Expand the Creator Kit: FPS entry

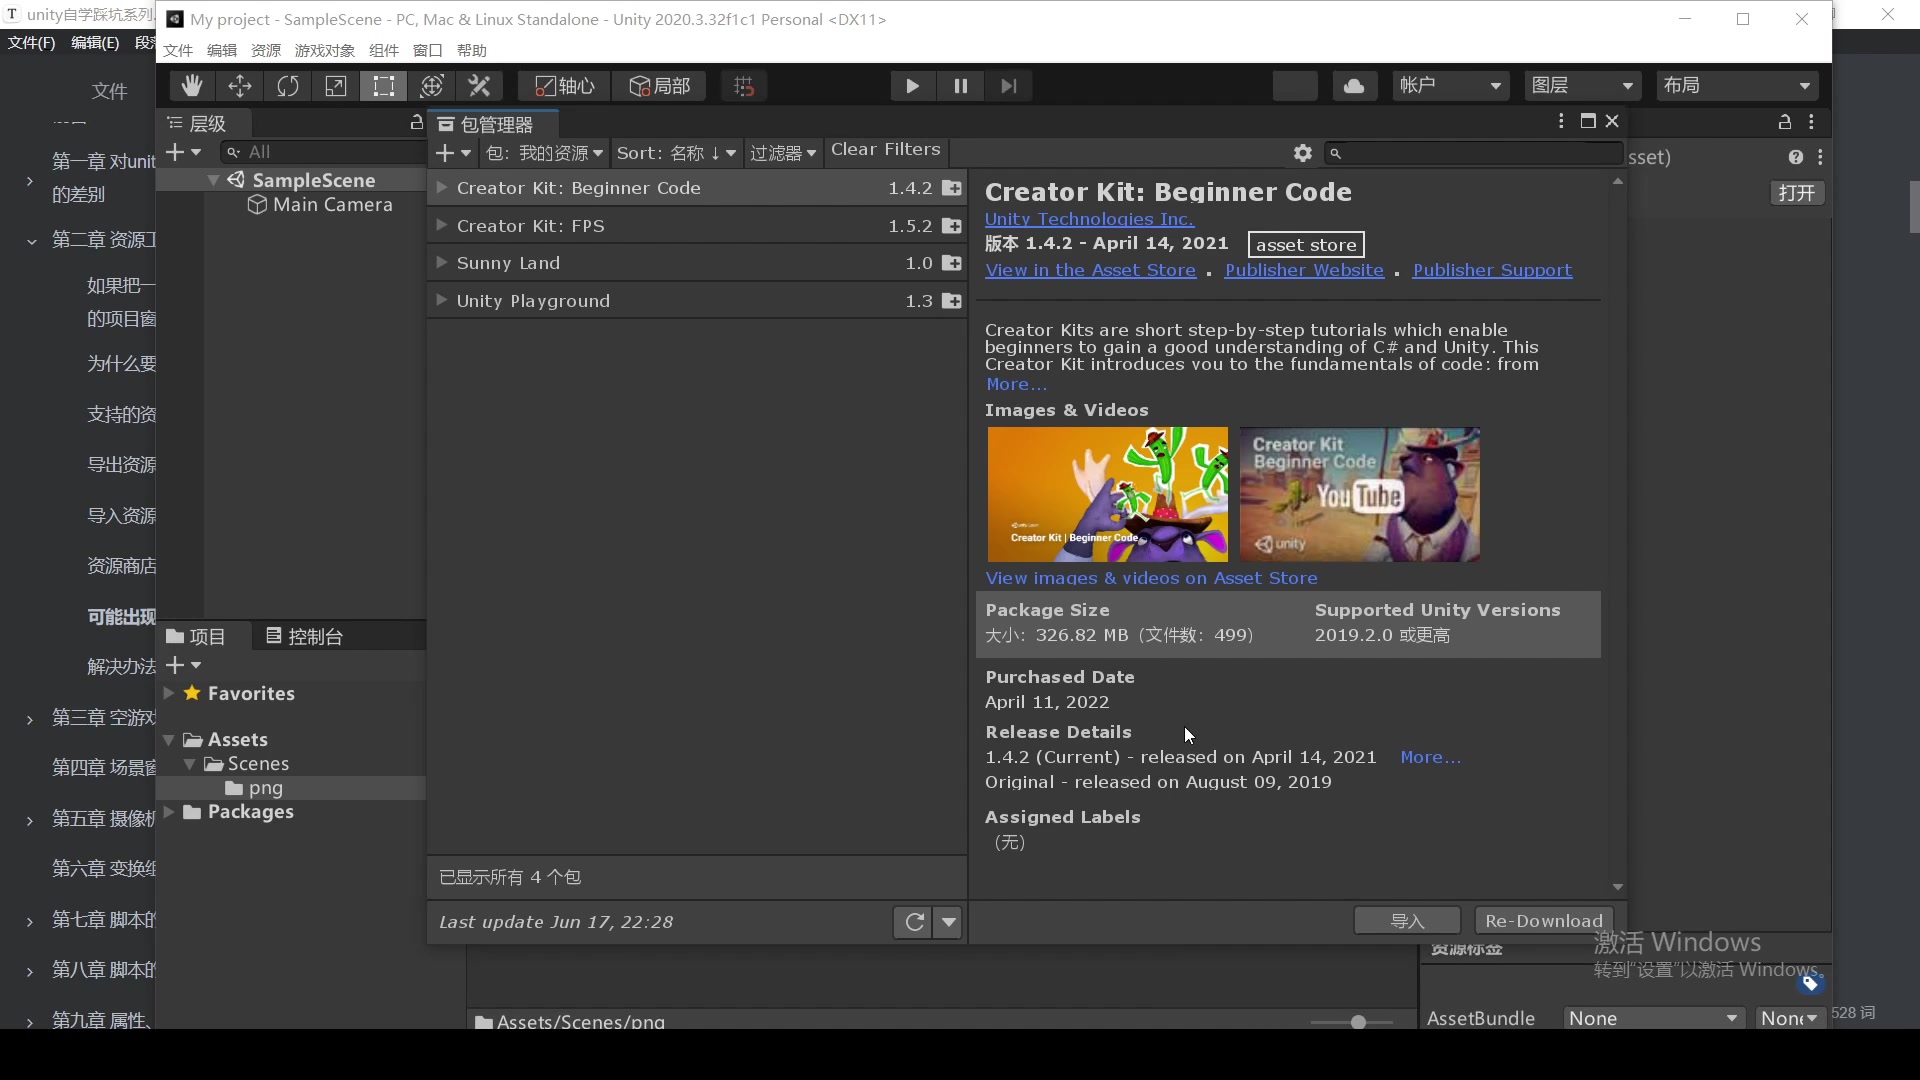coord(441,225)
